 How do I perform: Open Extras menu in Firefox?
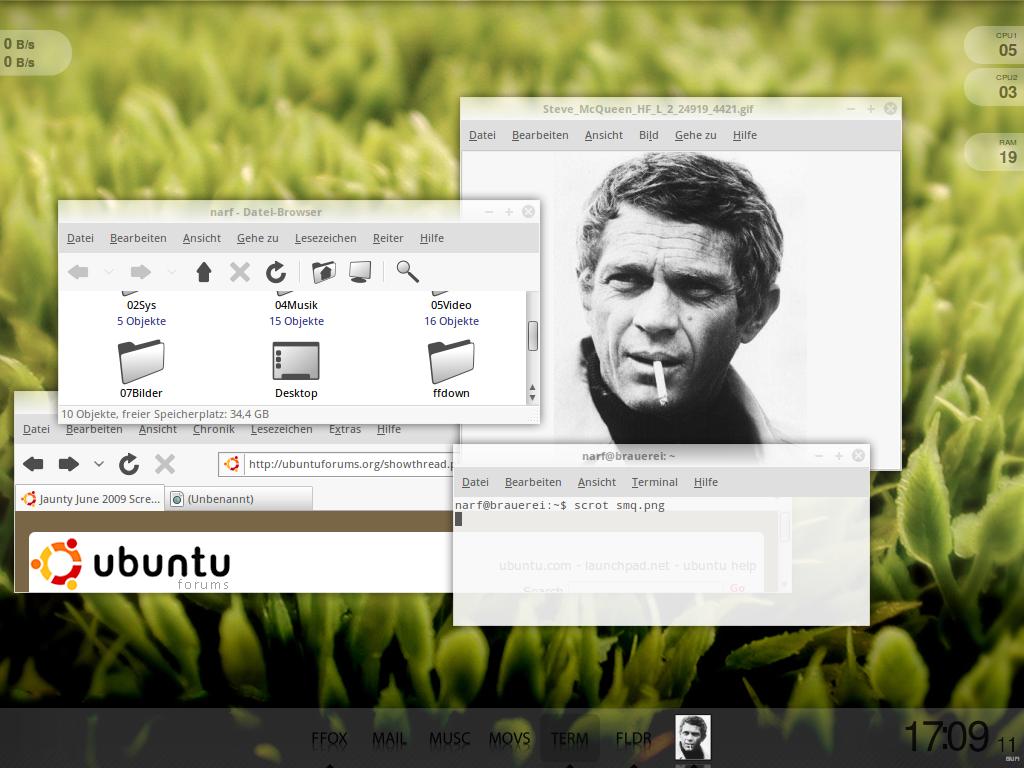coord(345,429)
